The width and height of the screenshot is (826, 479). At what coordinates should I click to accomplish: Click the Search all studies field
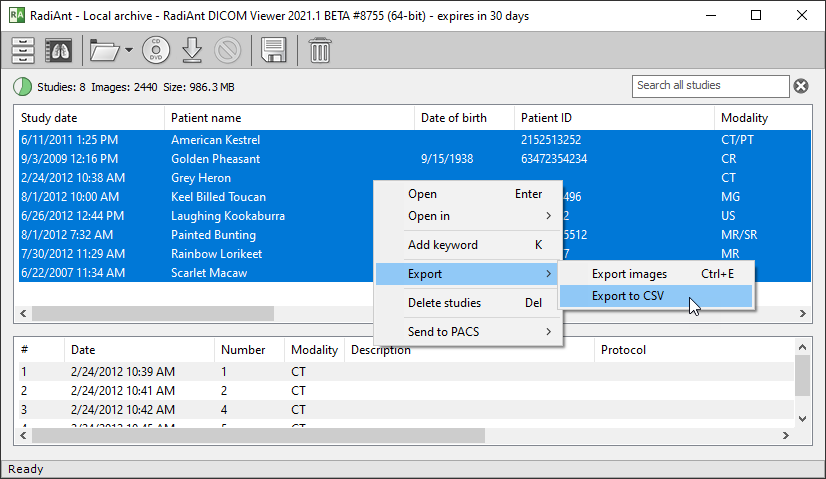pos(710,86)
